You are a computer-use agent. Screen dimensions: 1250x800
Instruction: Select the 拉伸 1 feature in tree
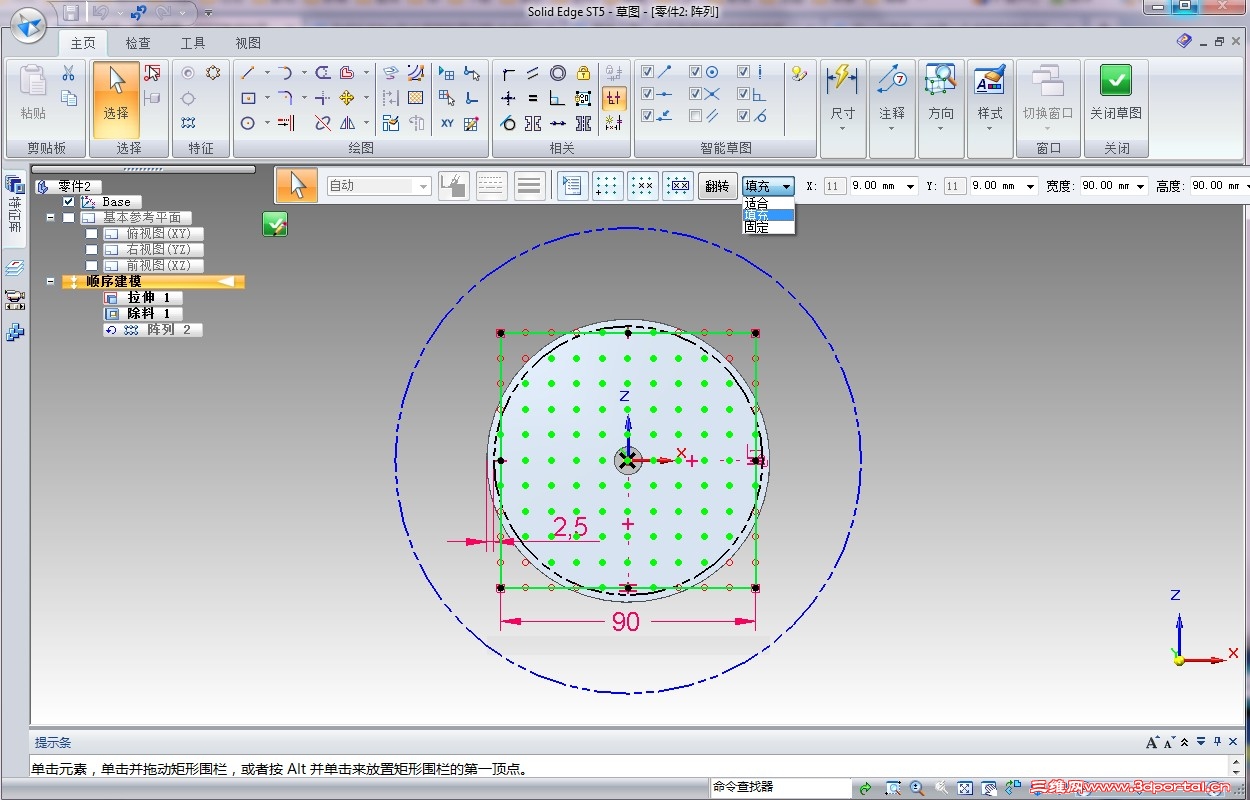tap(143, 298)
